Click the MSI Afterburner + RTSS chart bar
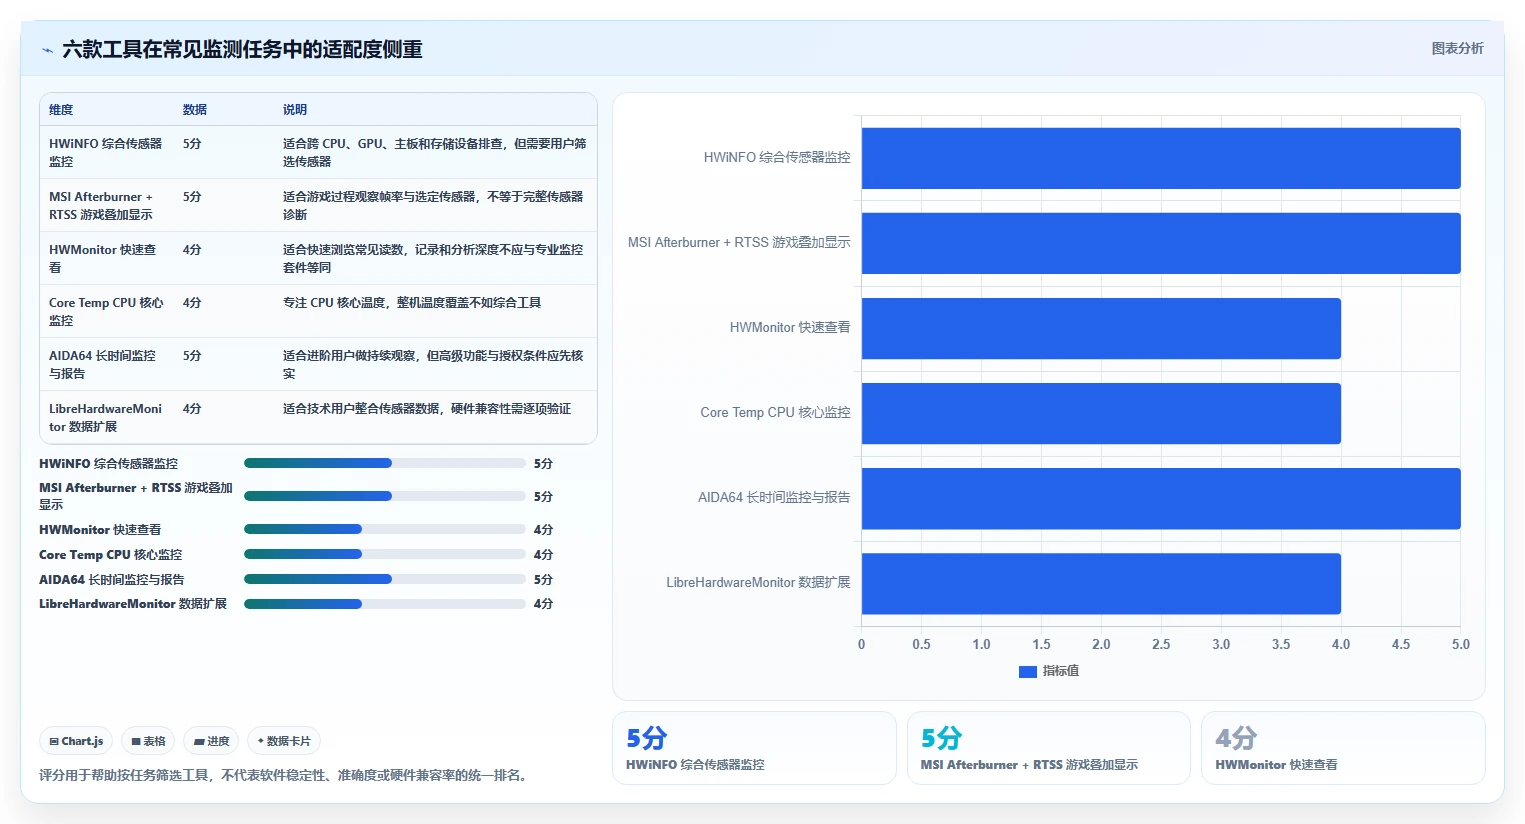1525x824 pixels. pos(1161,243)
